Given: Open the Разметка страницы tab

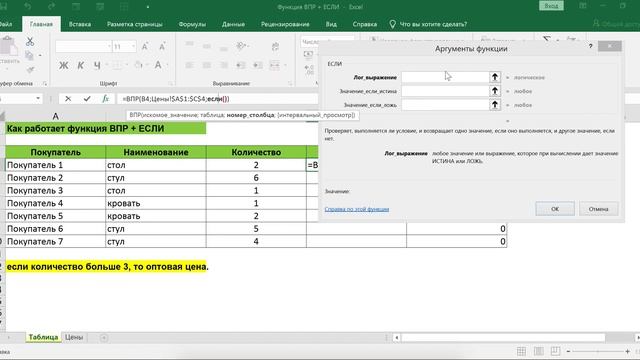Looking at the screenshot, I should [x=135, y=24].
